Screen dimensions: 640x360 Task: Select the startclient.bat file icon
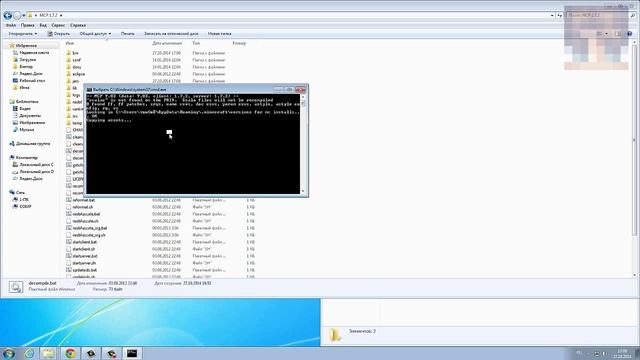(x=69, y=242)
